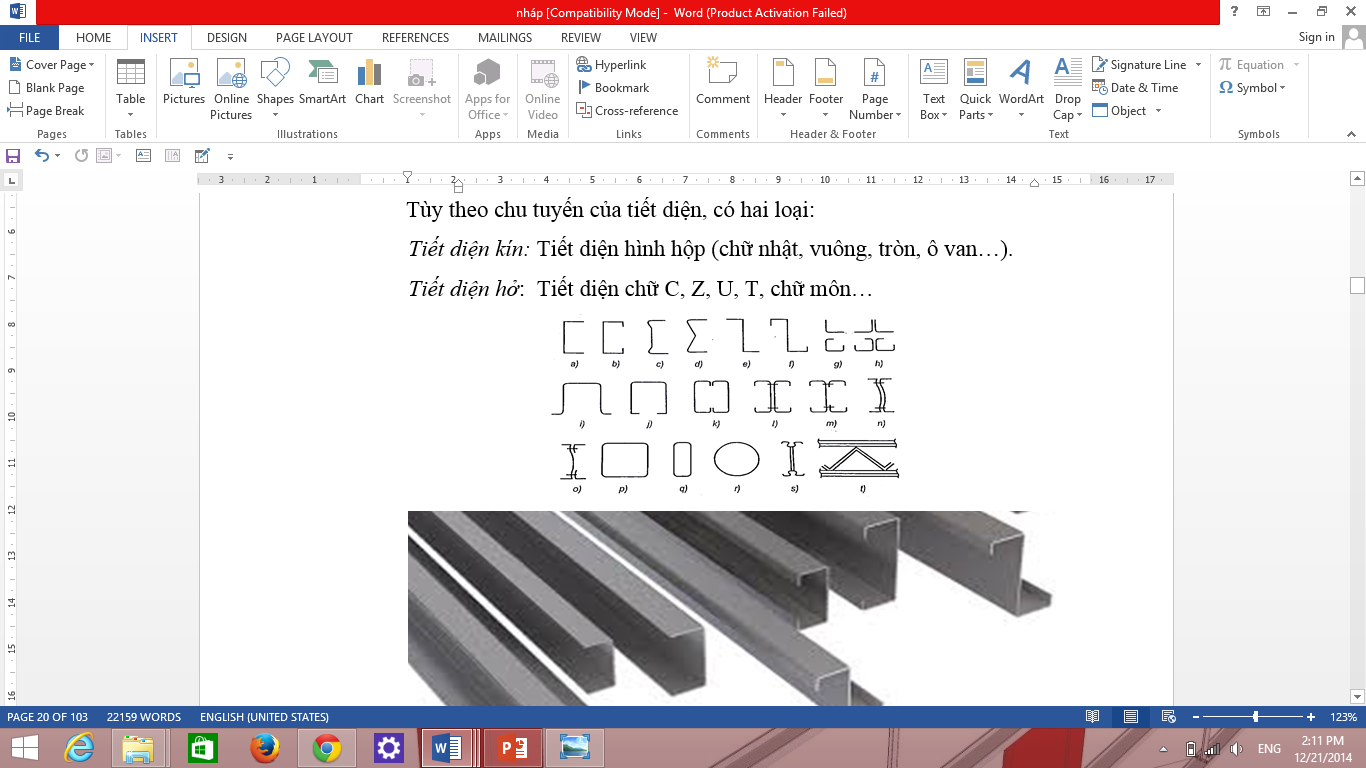Open Internet Explorer from the taskbar

pos(79,748)
